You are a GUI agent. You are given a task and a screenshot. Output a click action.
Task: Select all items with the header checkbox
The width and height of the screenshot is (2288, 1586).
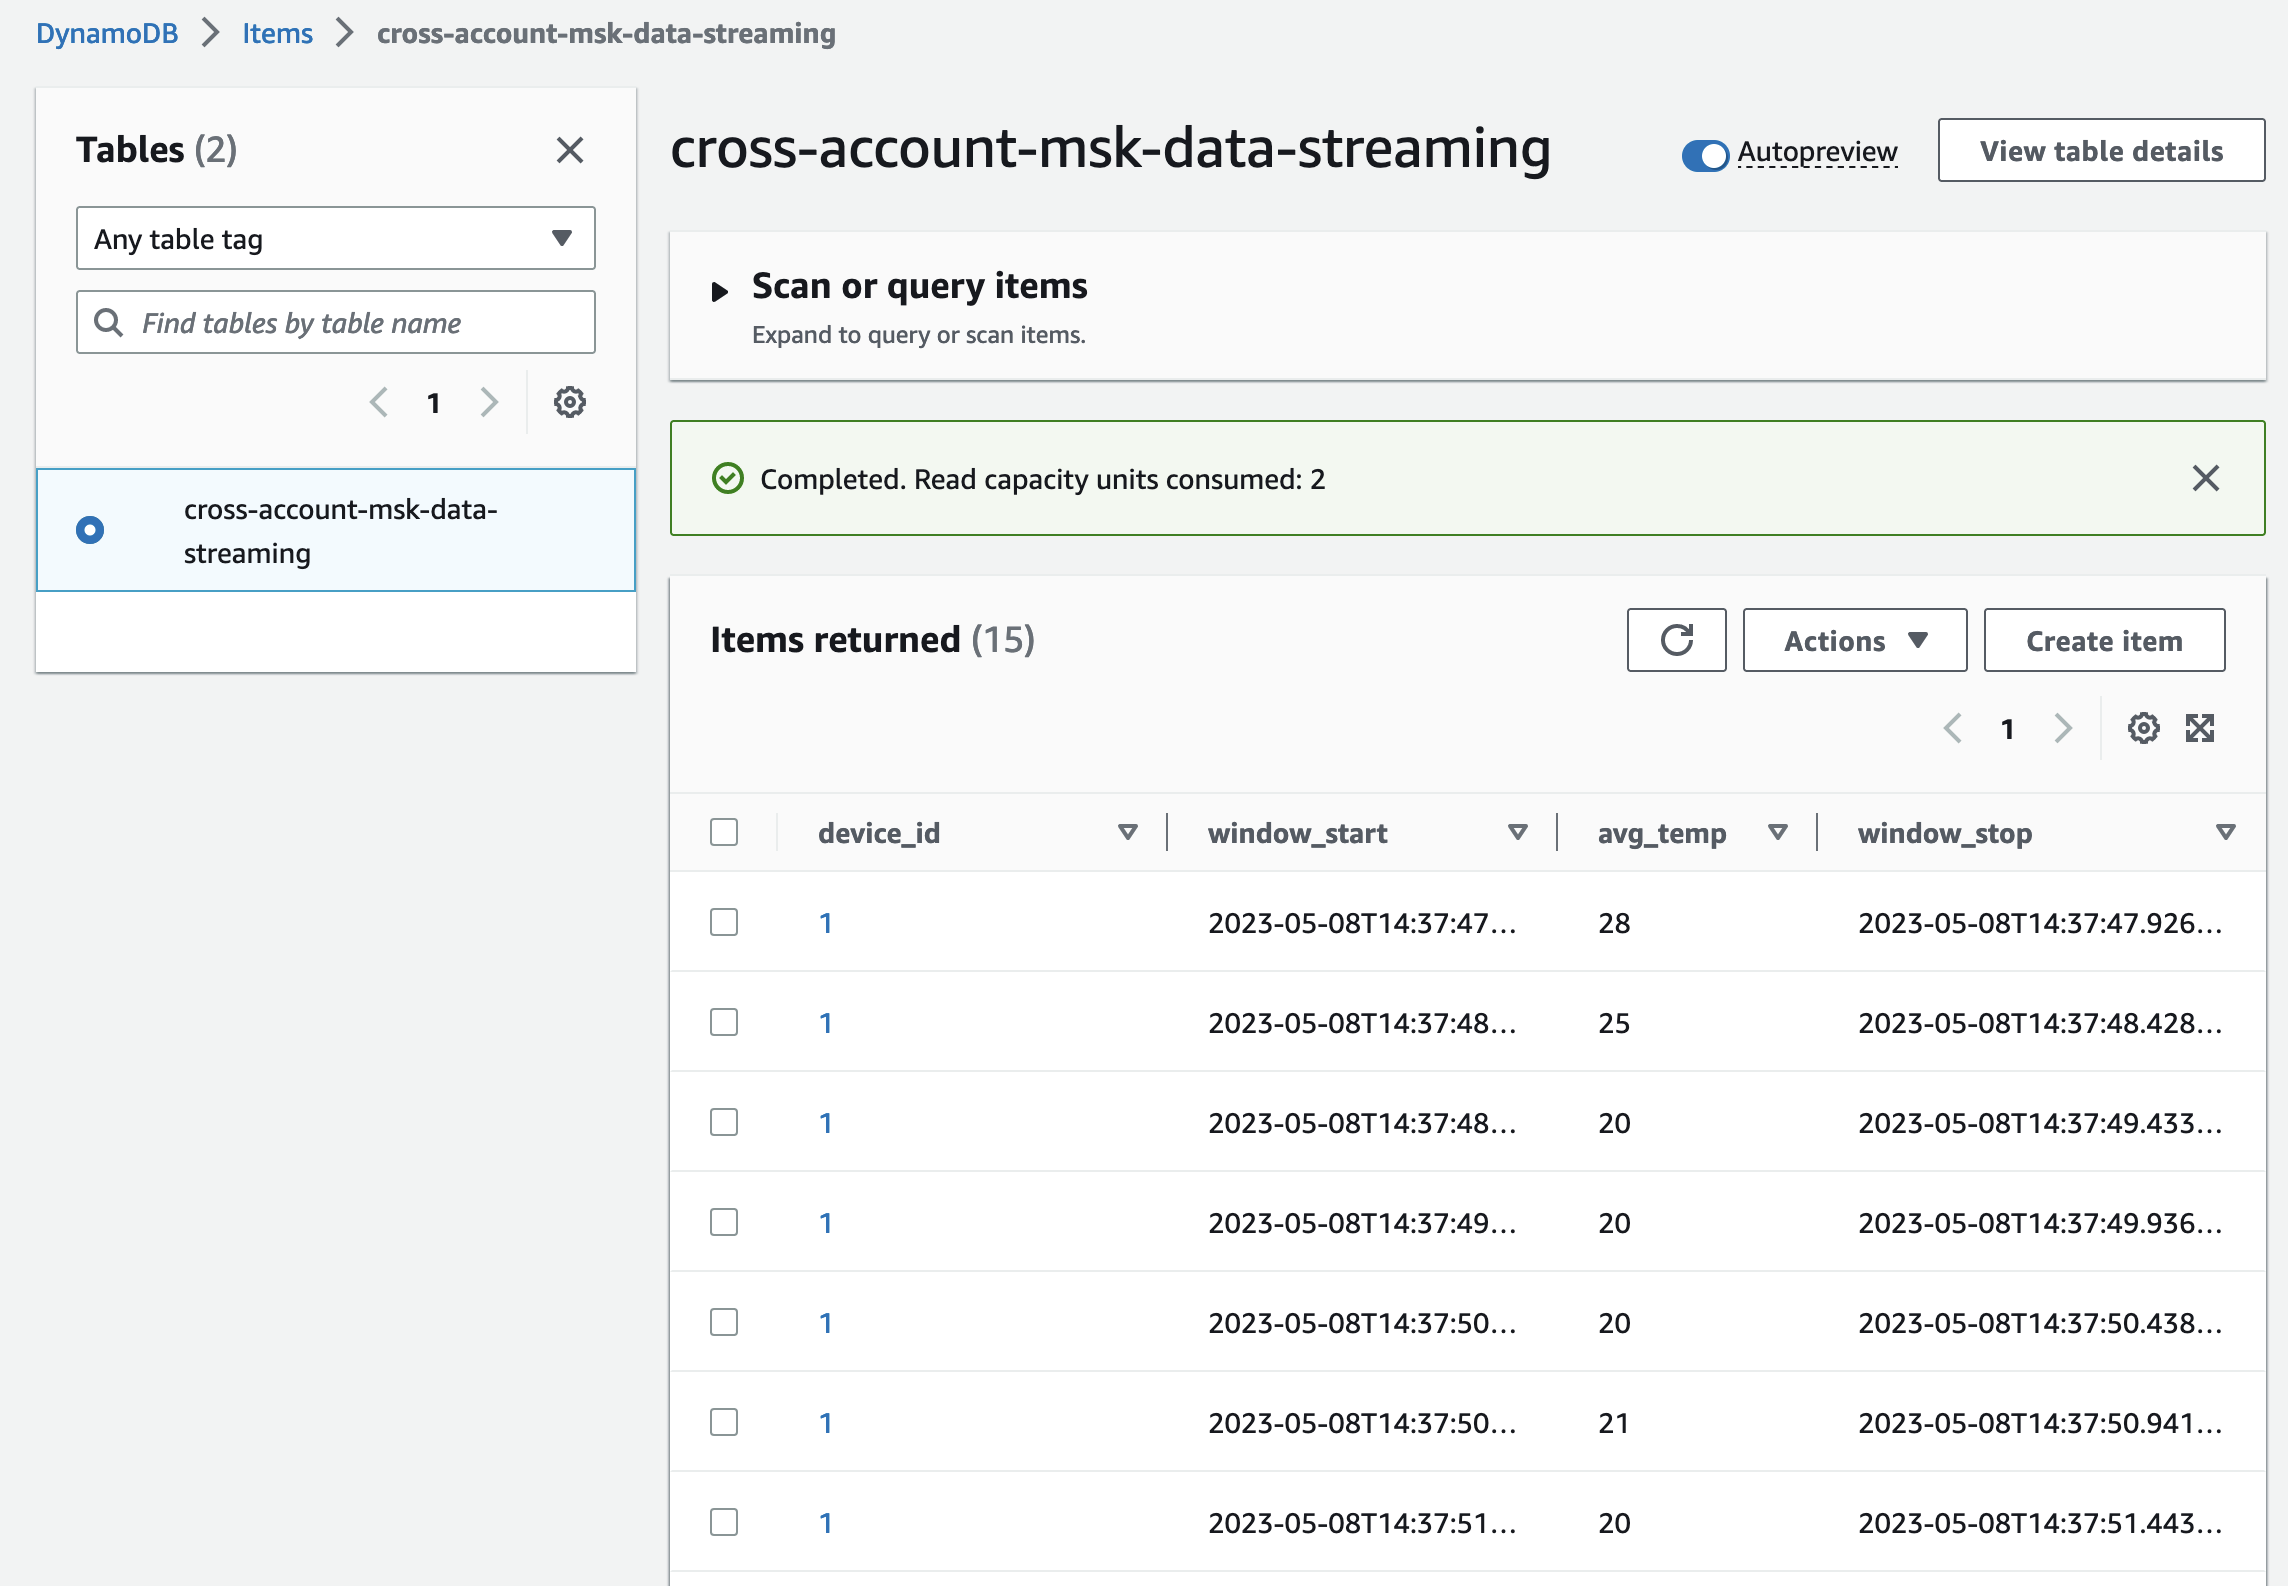coord(723,831)
